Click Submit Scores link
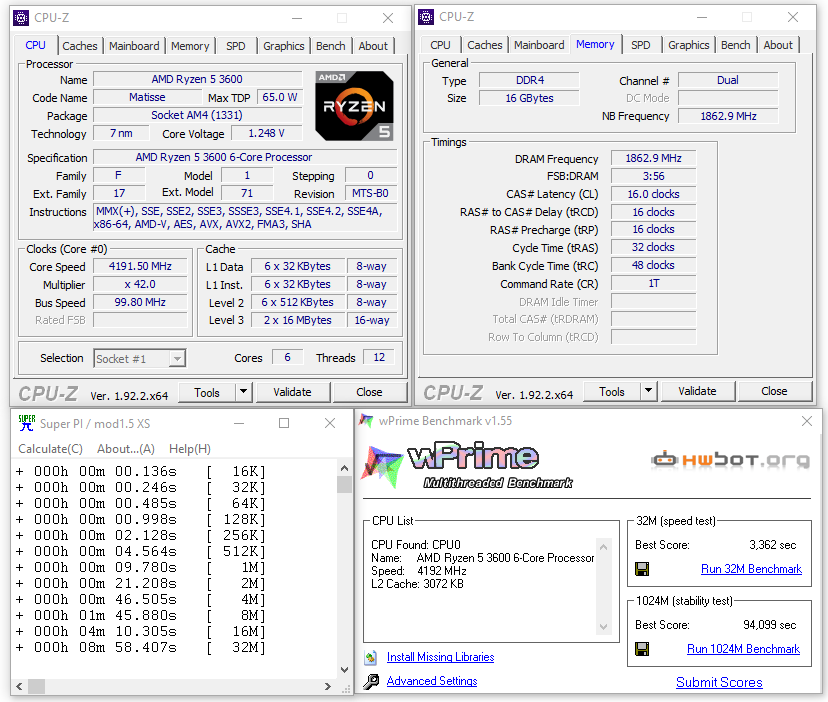Viewport: 828px width, 702px height. 719,682
